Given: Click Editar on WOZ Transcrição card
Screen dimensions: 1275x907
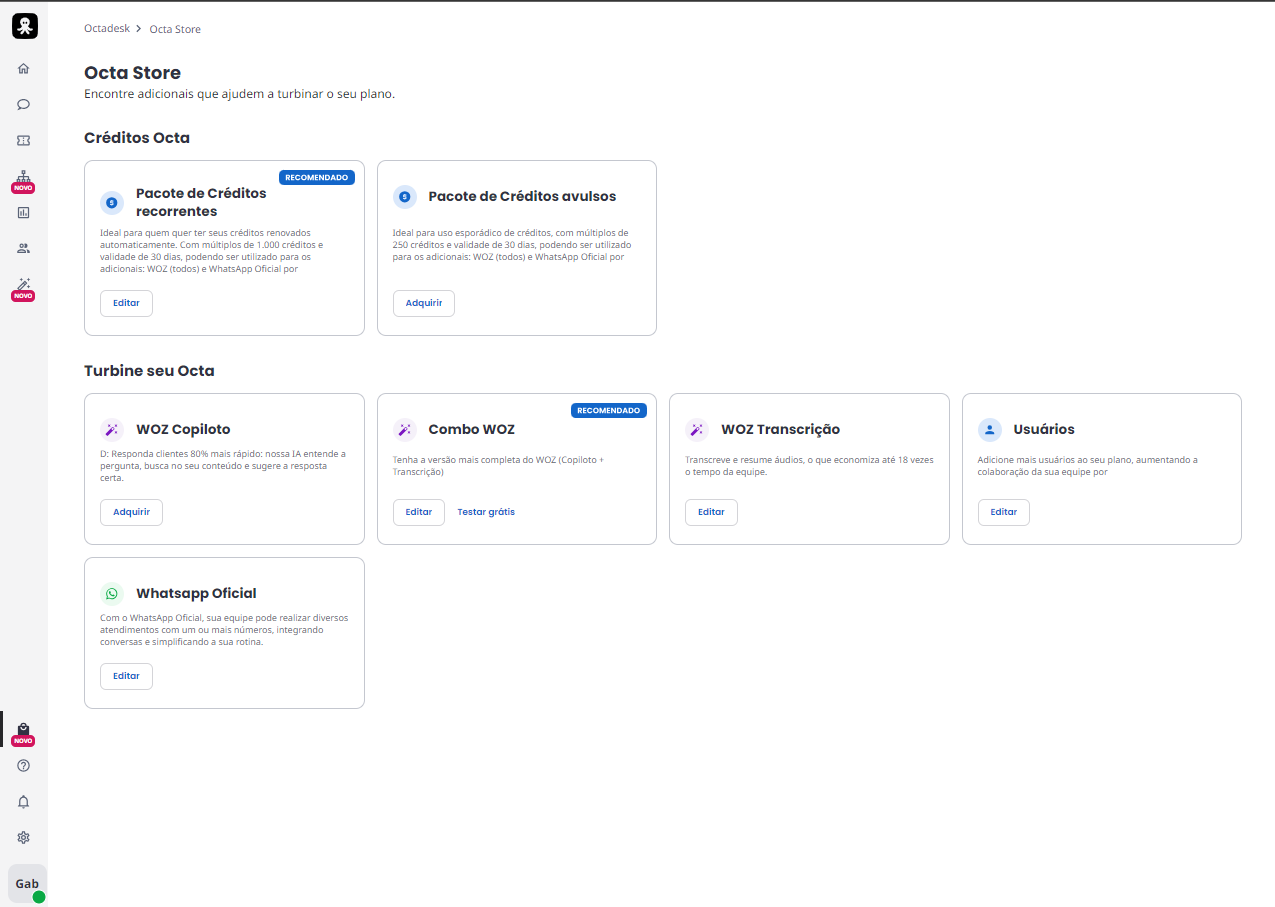Looking at the screenshot, I should 711,512.
